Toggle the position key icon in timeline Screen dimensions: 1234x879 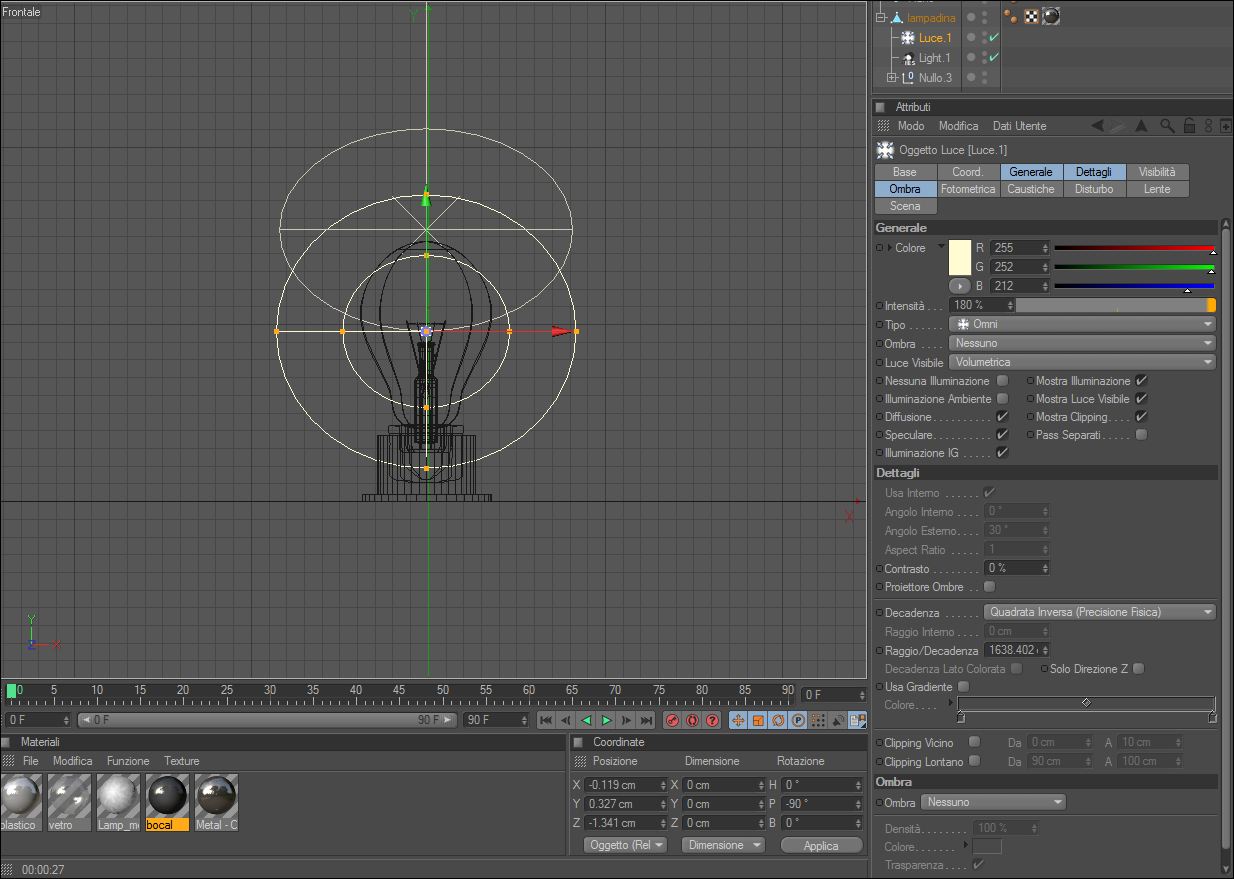738,720
